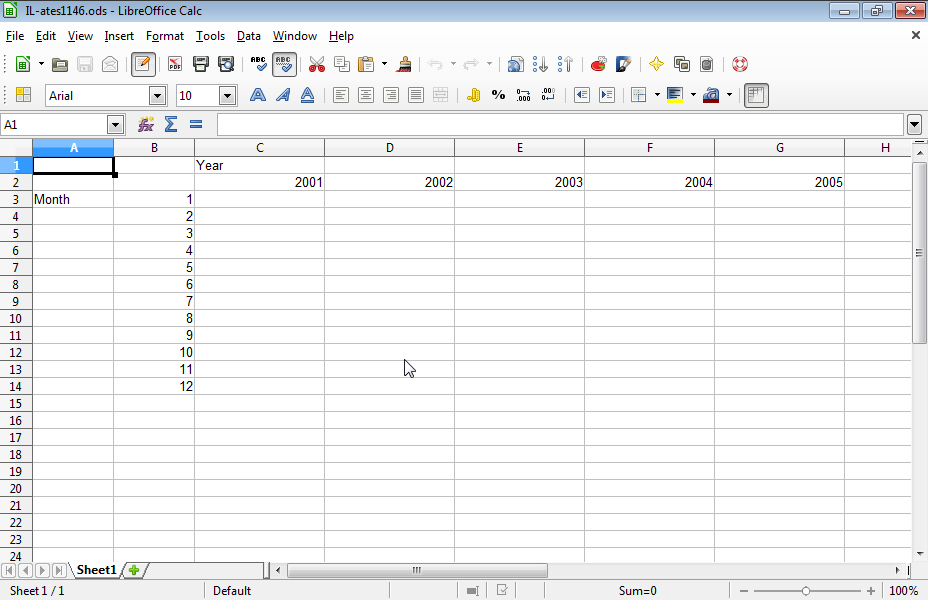Insert Chart icon
Viewport: 928px width, 600px height.
pyautogui.click(x=598, y=64)
